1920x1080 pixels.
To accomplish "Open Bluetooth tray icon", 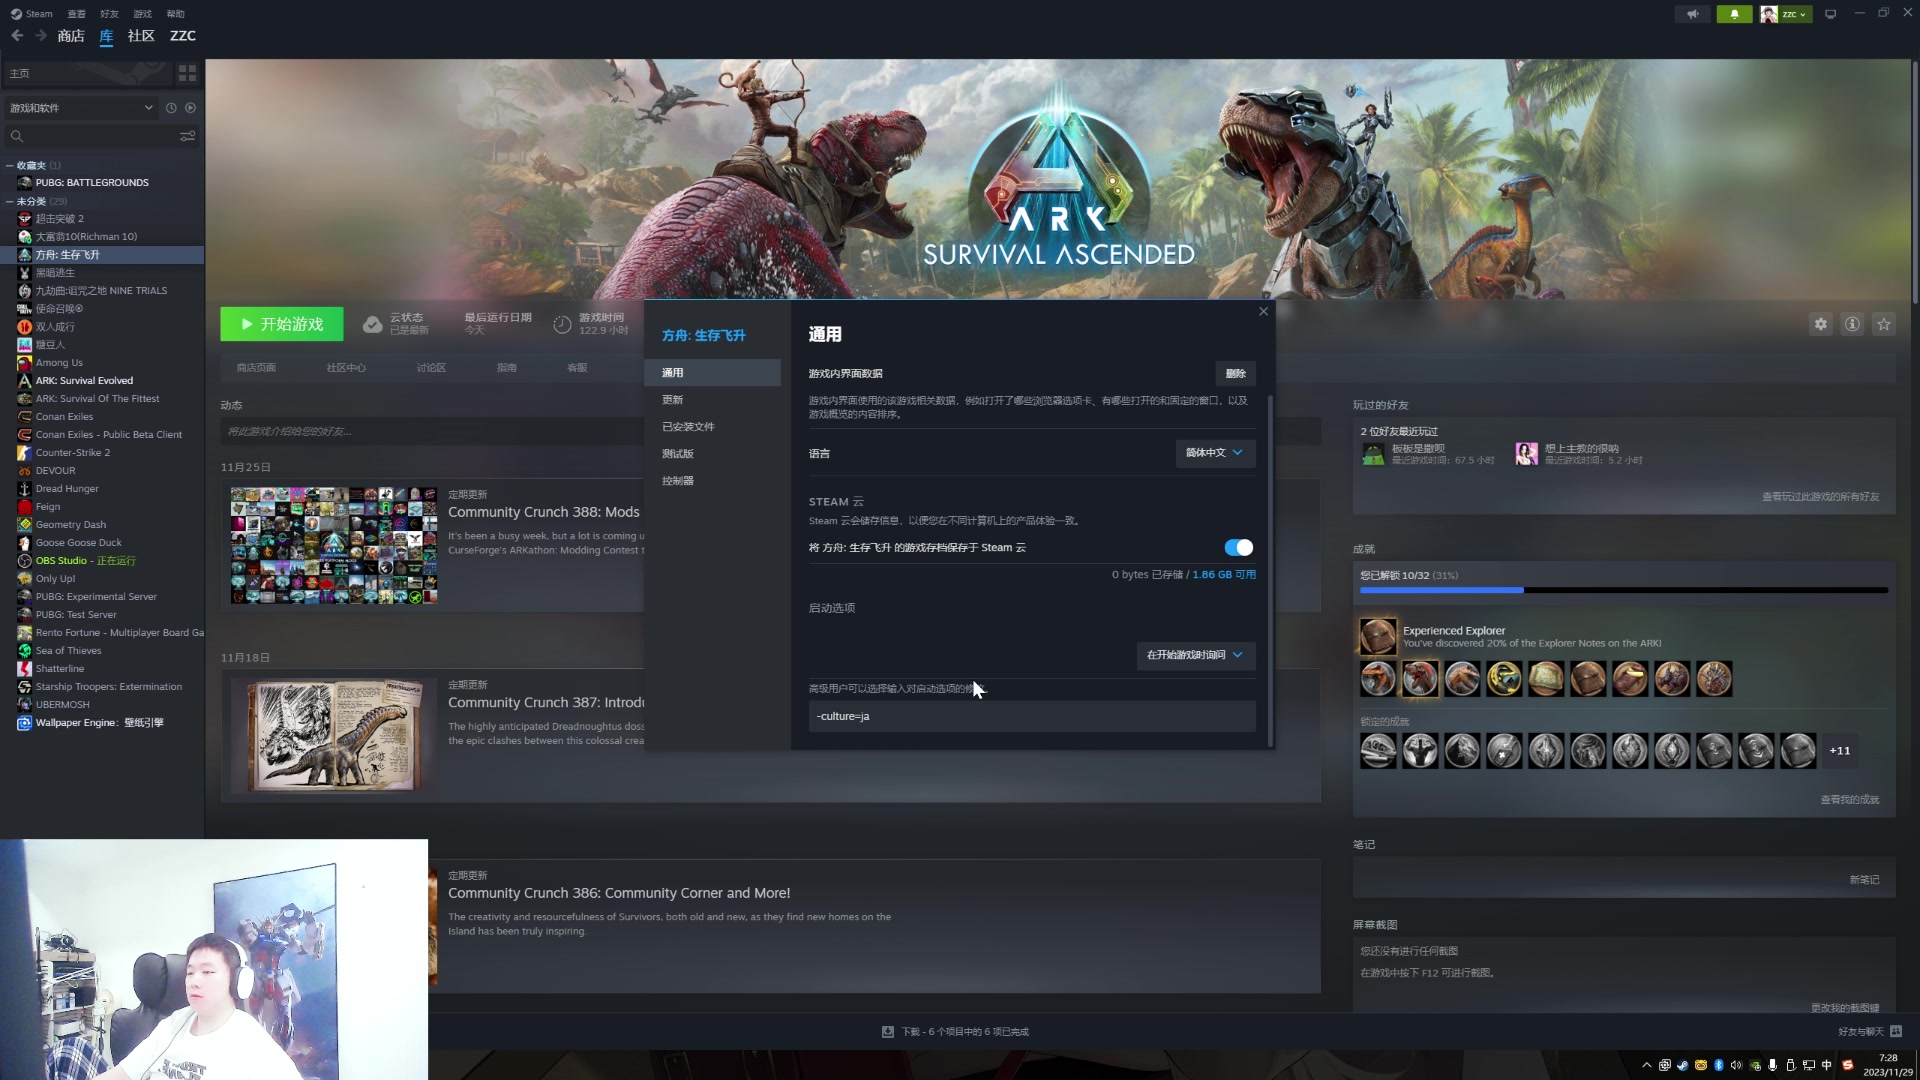I will tap(1719, 1065).
